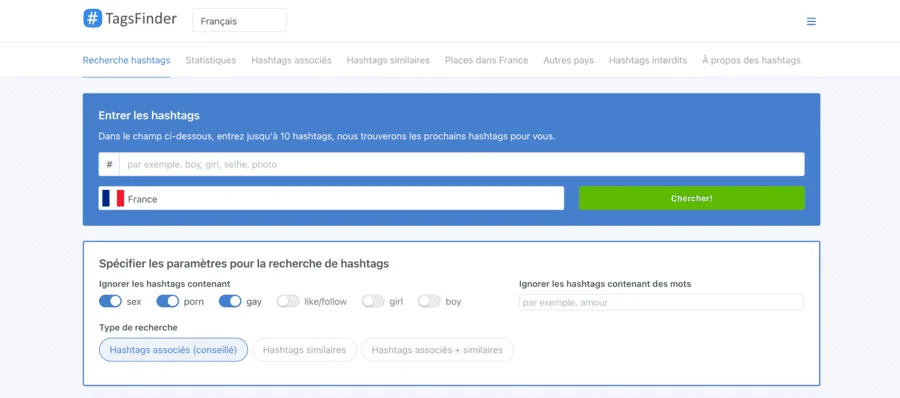Click the French flag icon
Viewport: 900px width, 398px height.
tap(113, 198)
